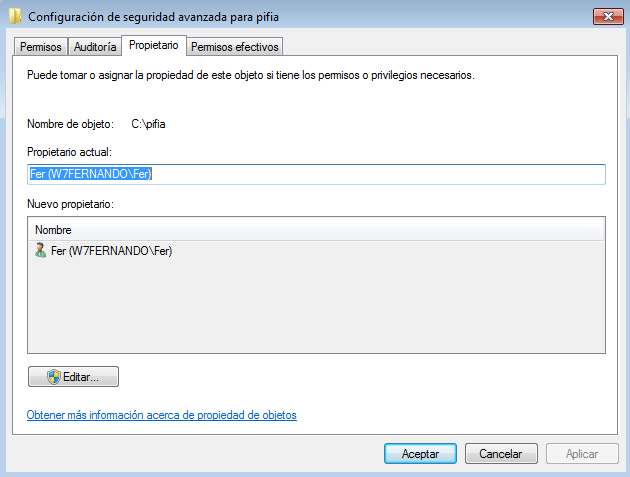
Task: Close the advanced security dialog with X
Action: (x=608, y=16)
